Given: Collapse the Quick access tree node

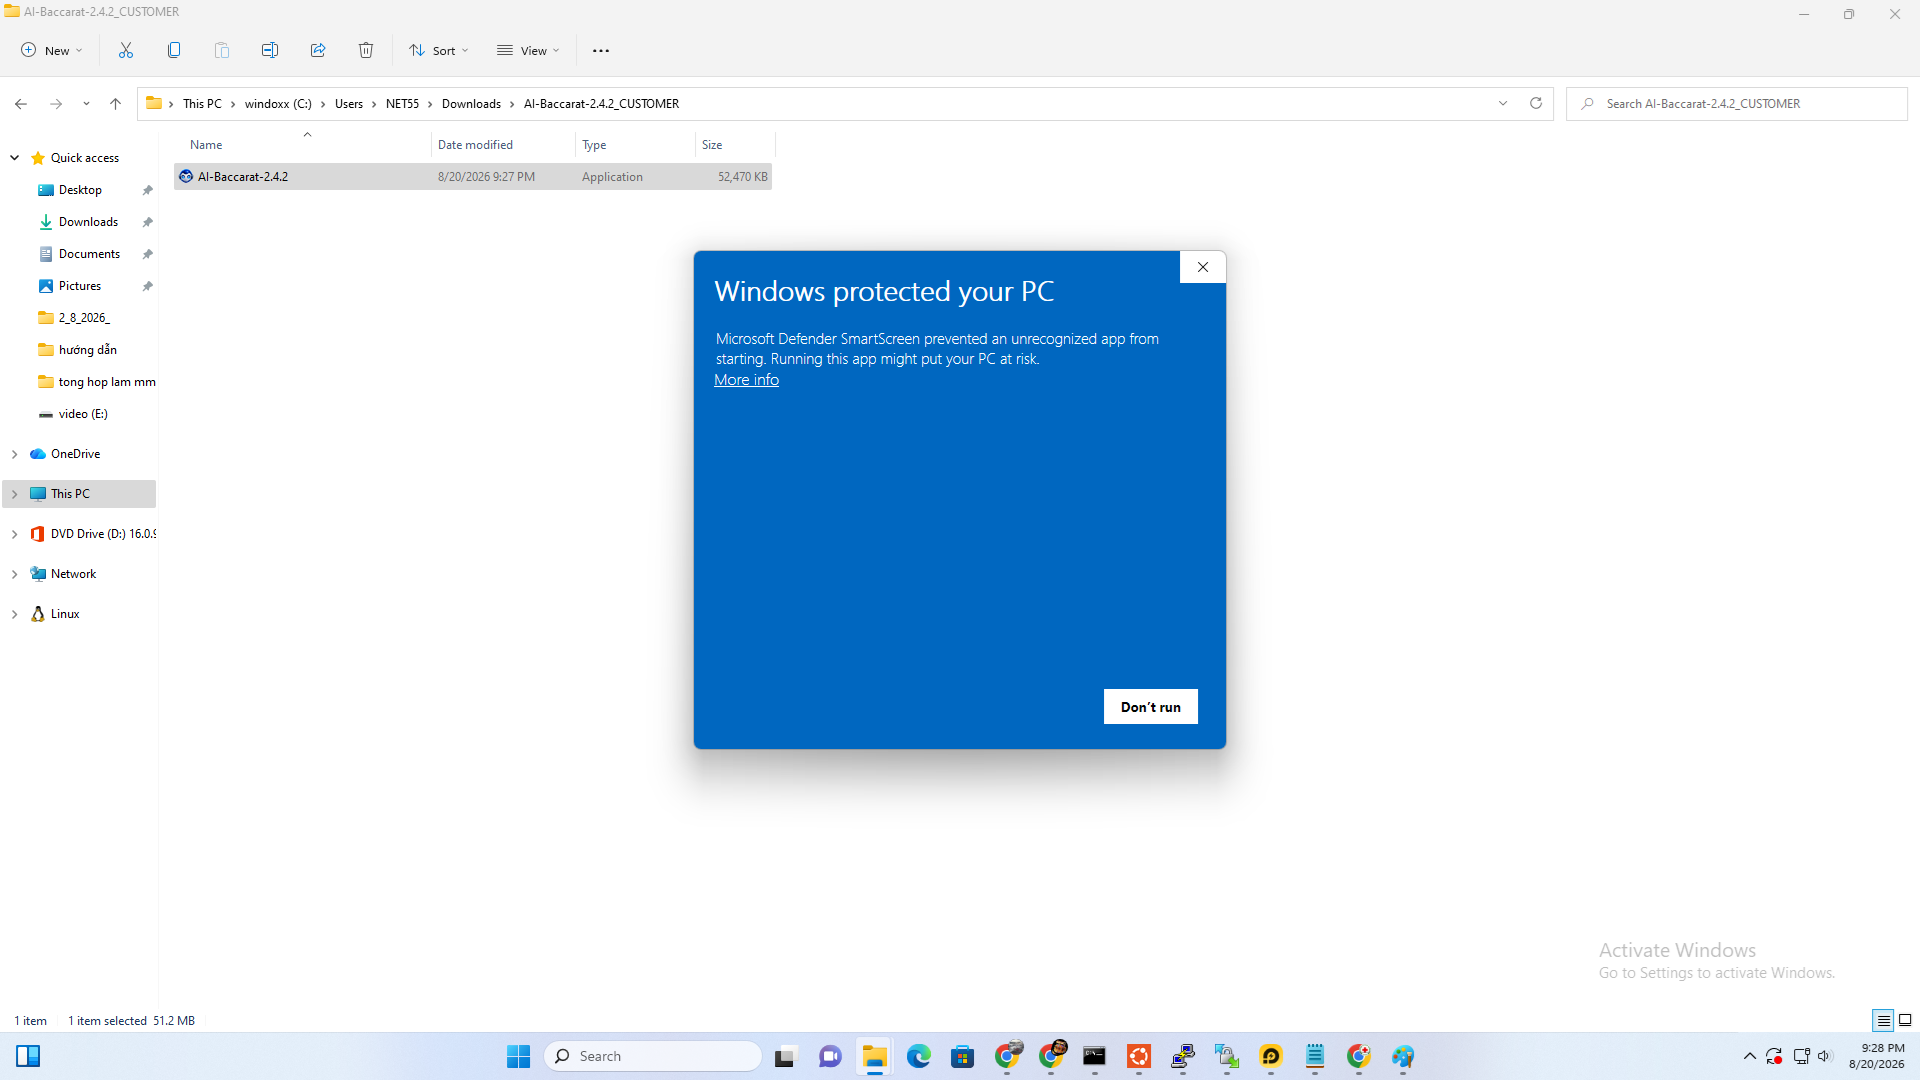Looking at the screenshot, I should (15, 158).
